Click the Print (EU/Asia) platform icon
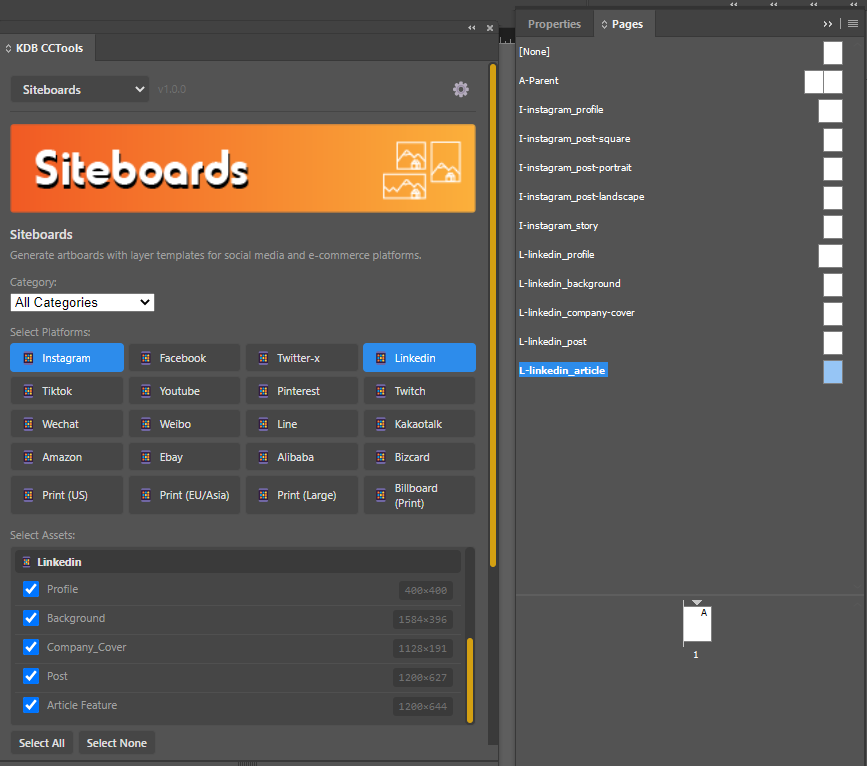 pos(146,495)
